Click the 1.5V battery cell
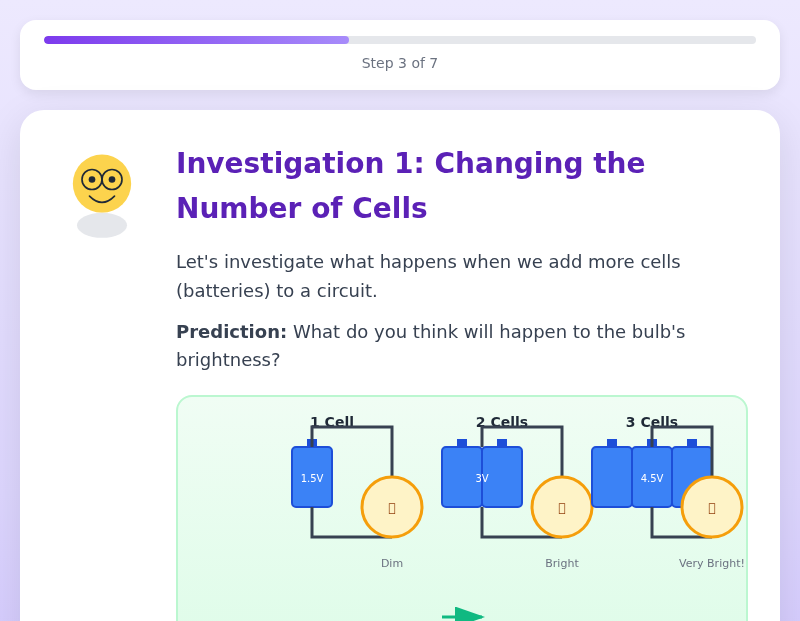The height and width of the screenshot is (621, 800). pyautogui.click(x=312, y=477)
